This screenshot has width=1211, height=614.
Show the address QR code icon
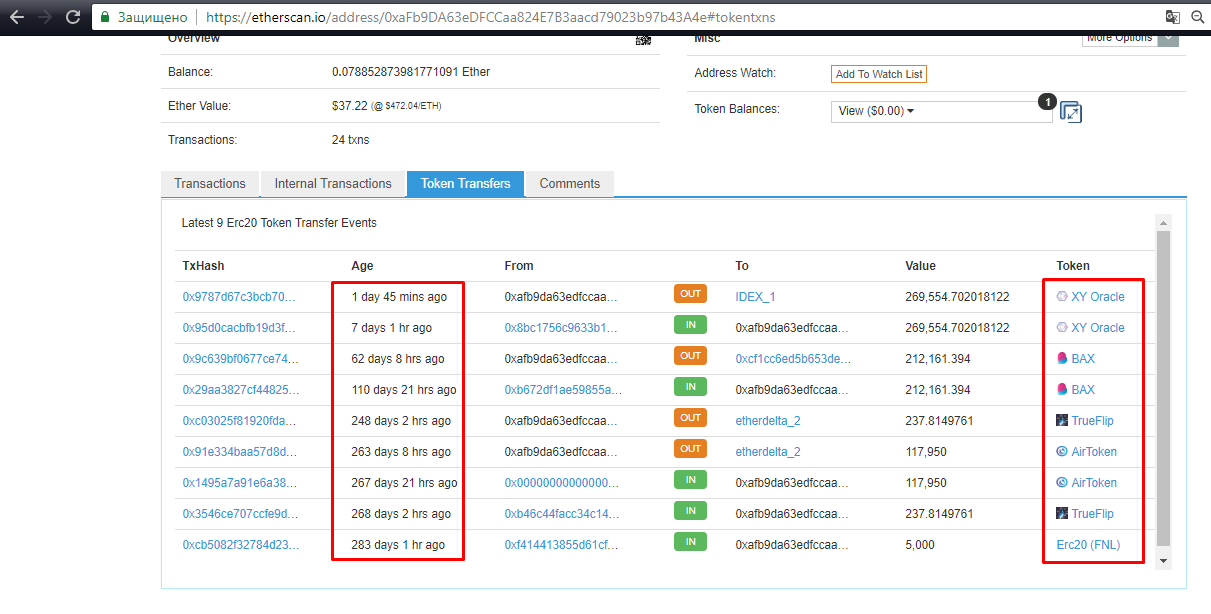coord(644,39)
